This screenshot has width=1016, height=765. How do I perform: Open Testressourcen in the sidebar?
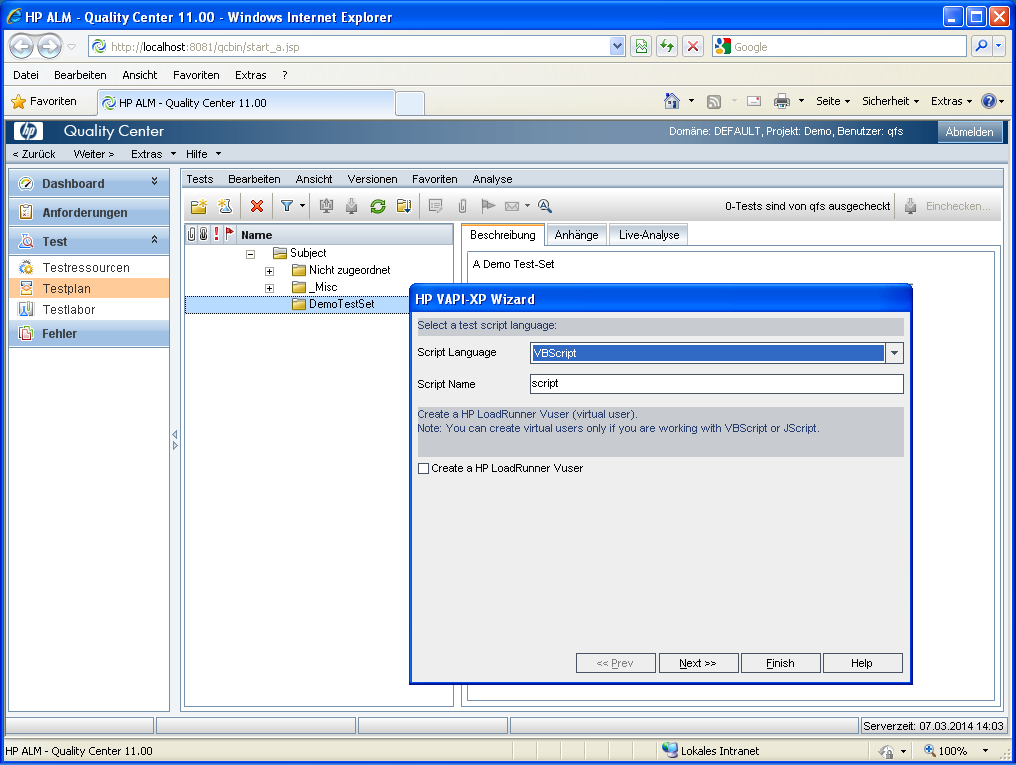[x=86, y=268]
